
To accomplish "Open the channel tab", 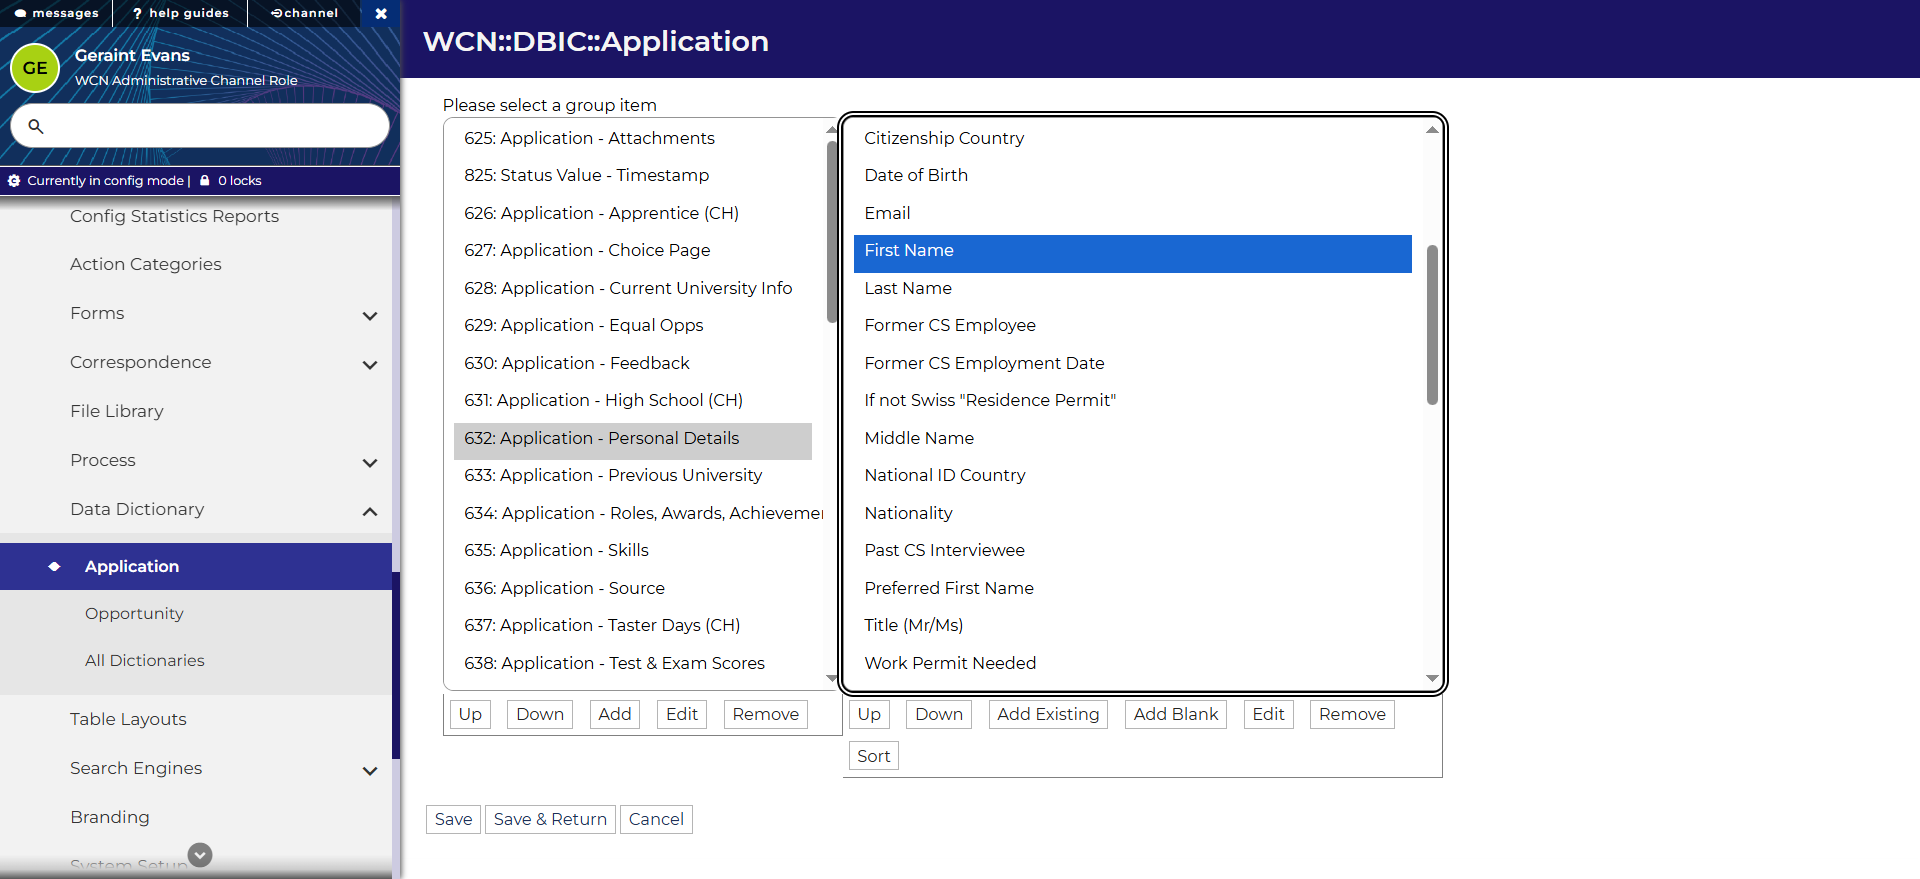I will coord(305,13).
